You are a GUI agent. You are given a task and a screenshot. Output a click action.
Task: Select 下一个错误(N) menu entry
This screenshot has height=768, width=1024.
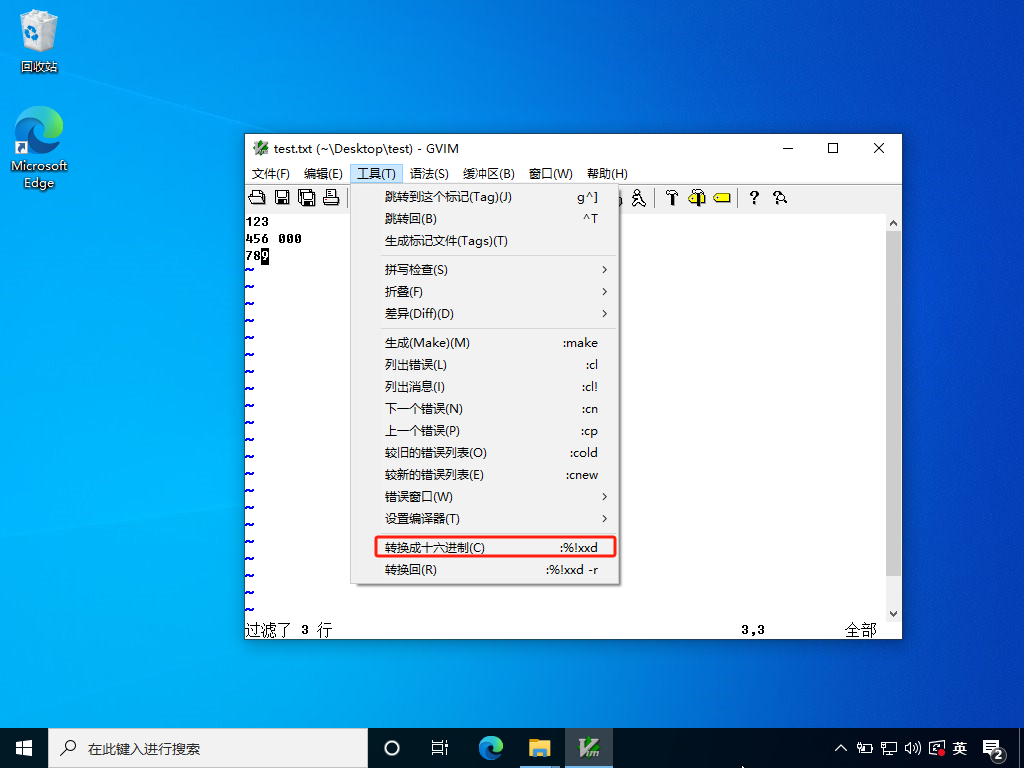coord(485,409)
